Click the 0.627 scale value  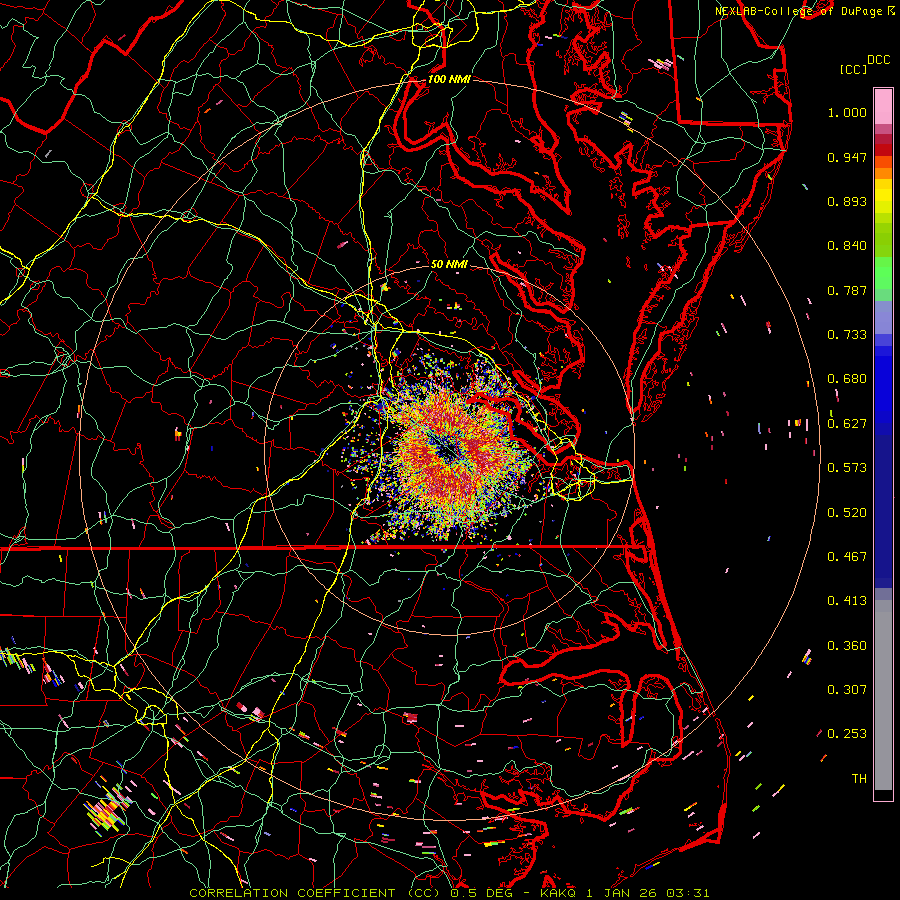pyautogui.click(x=847, y=424)
